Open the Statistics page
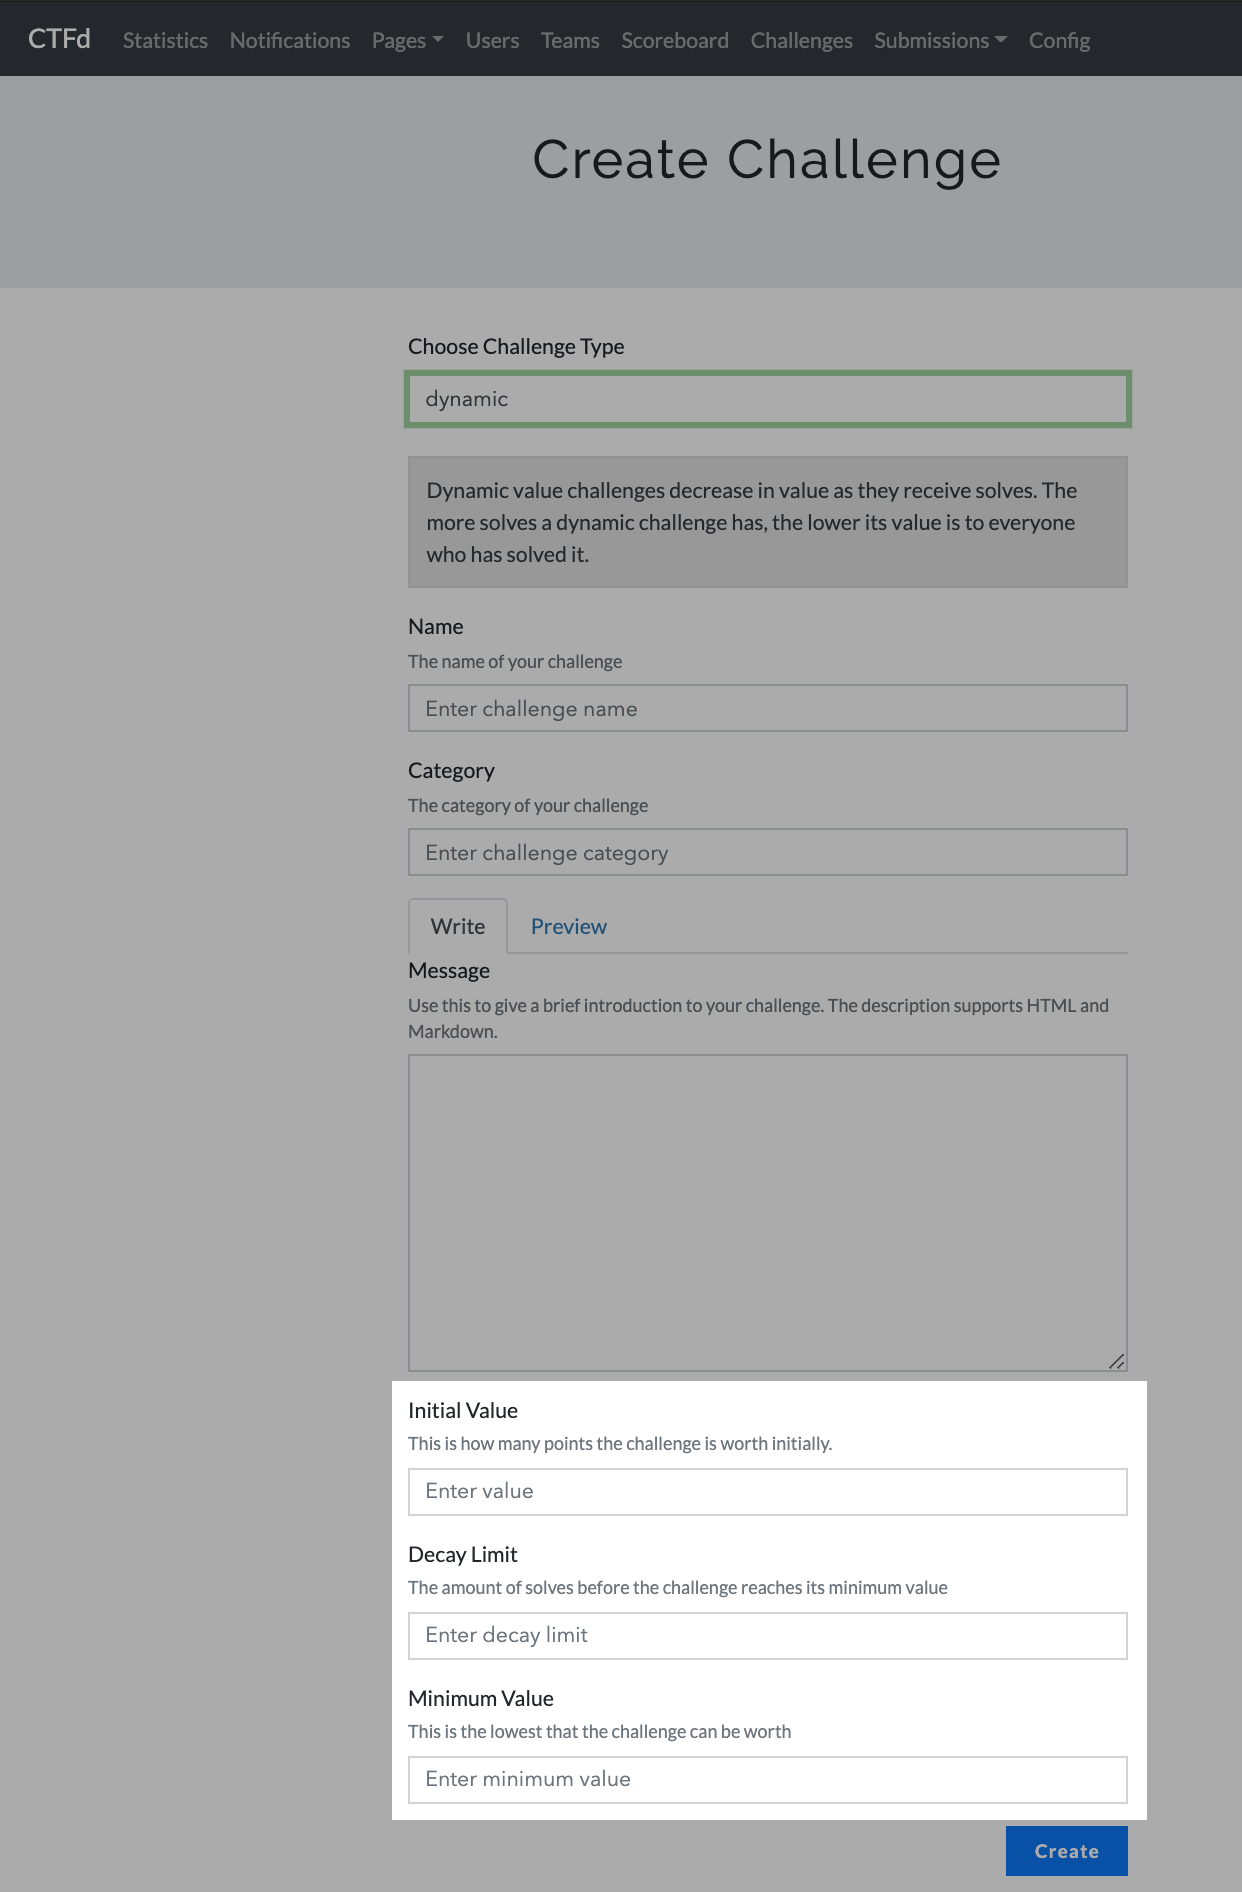Viewport: 1242px width, 1892px height. click(x=165, y=41)
